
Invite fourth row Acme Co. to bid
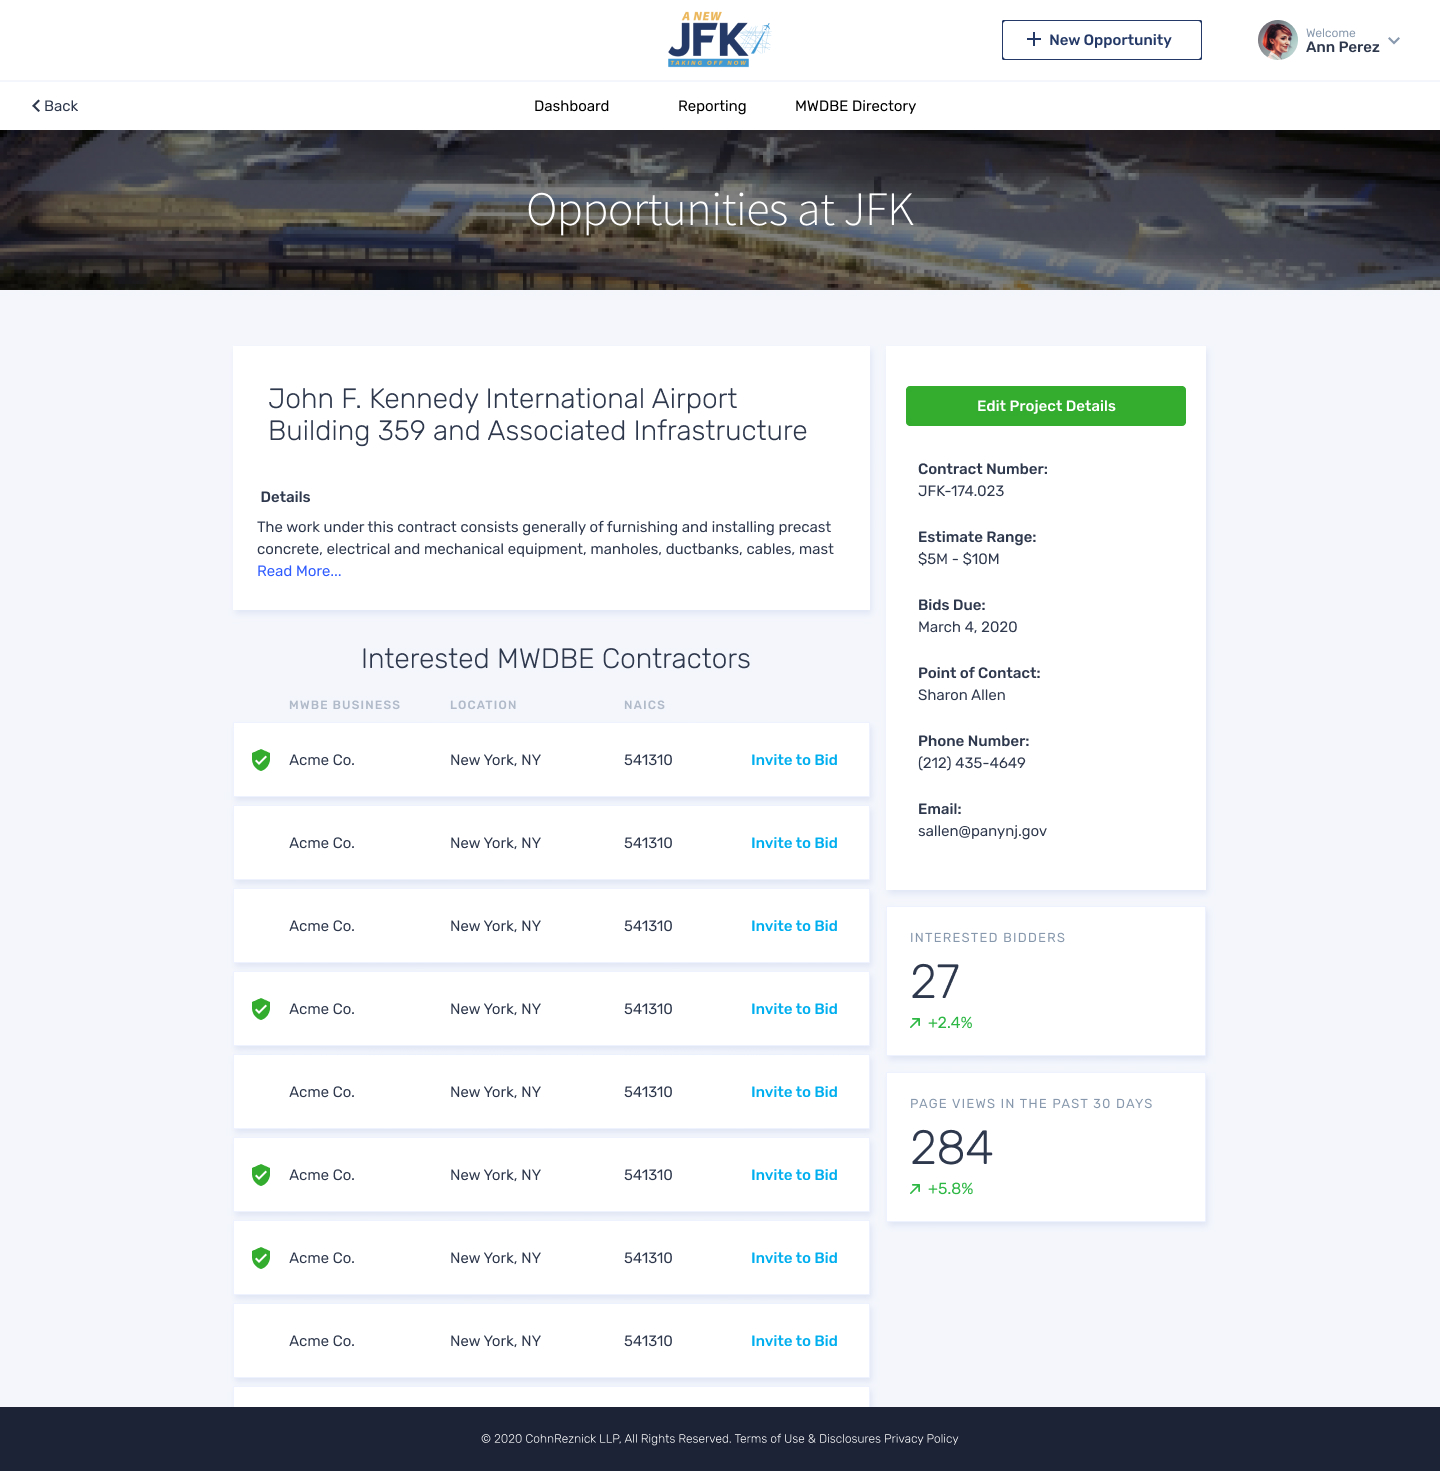[x=794, y=1009]
